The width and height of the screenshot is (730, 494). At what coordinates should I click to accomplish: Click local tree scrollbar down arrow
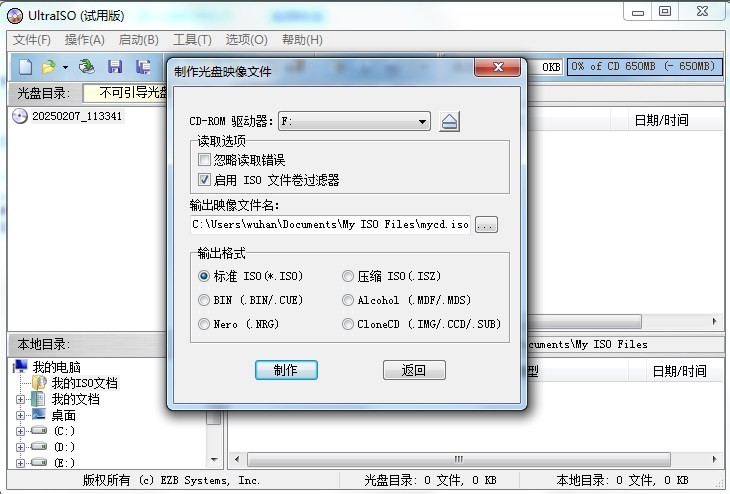214,460
